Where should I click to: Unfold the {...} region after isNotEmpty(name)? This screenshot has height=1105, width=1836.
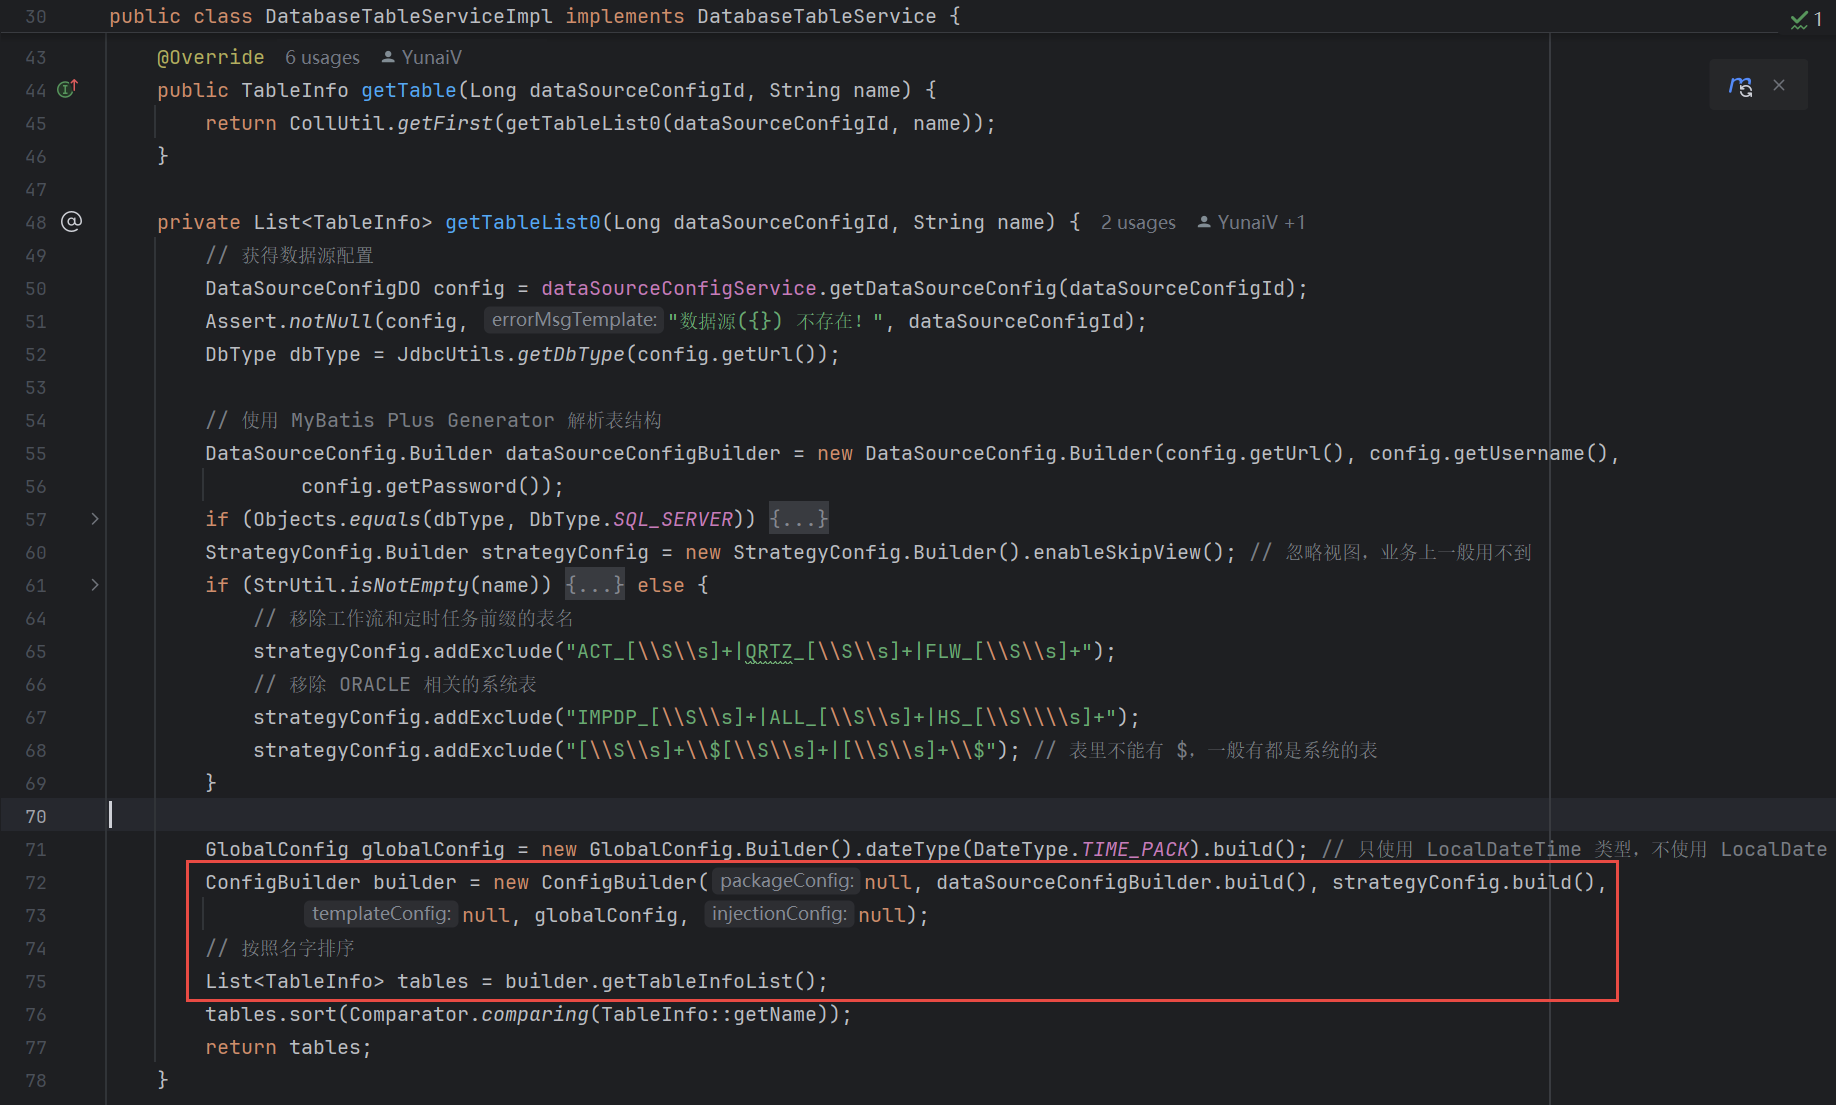(594, 584)
